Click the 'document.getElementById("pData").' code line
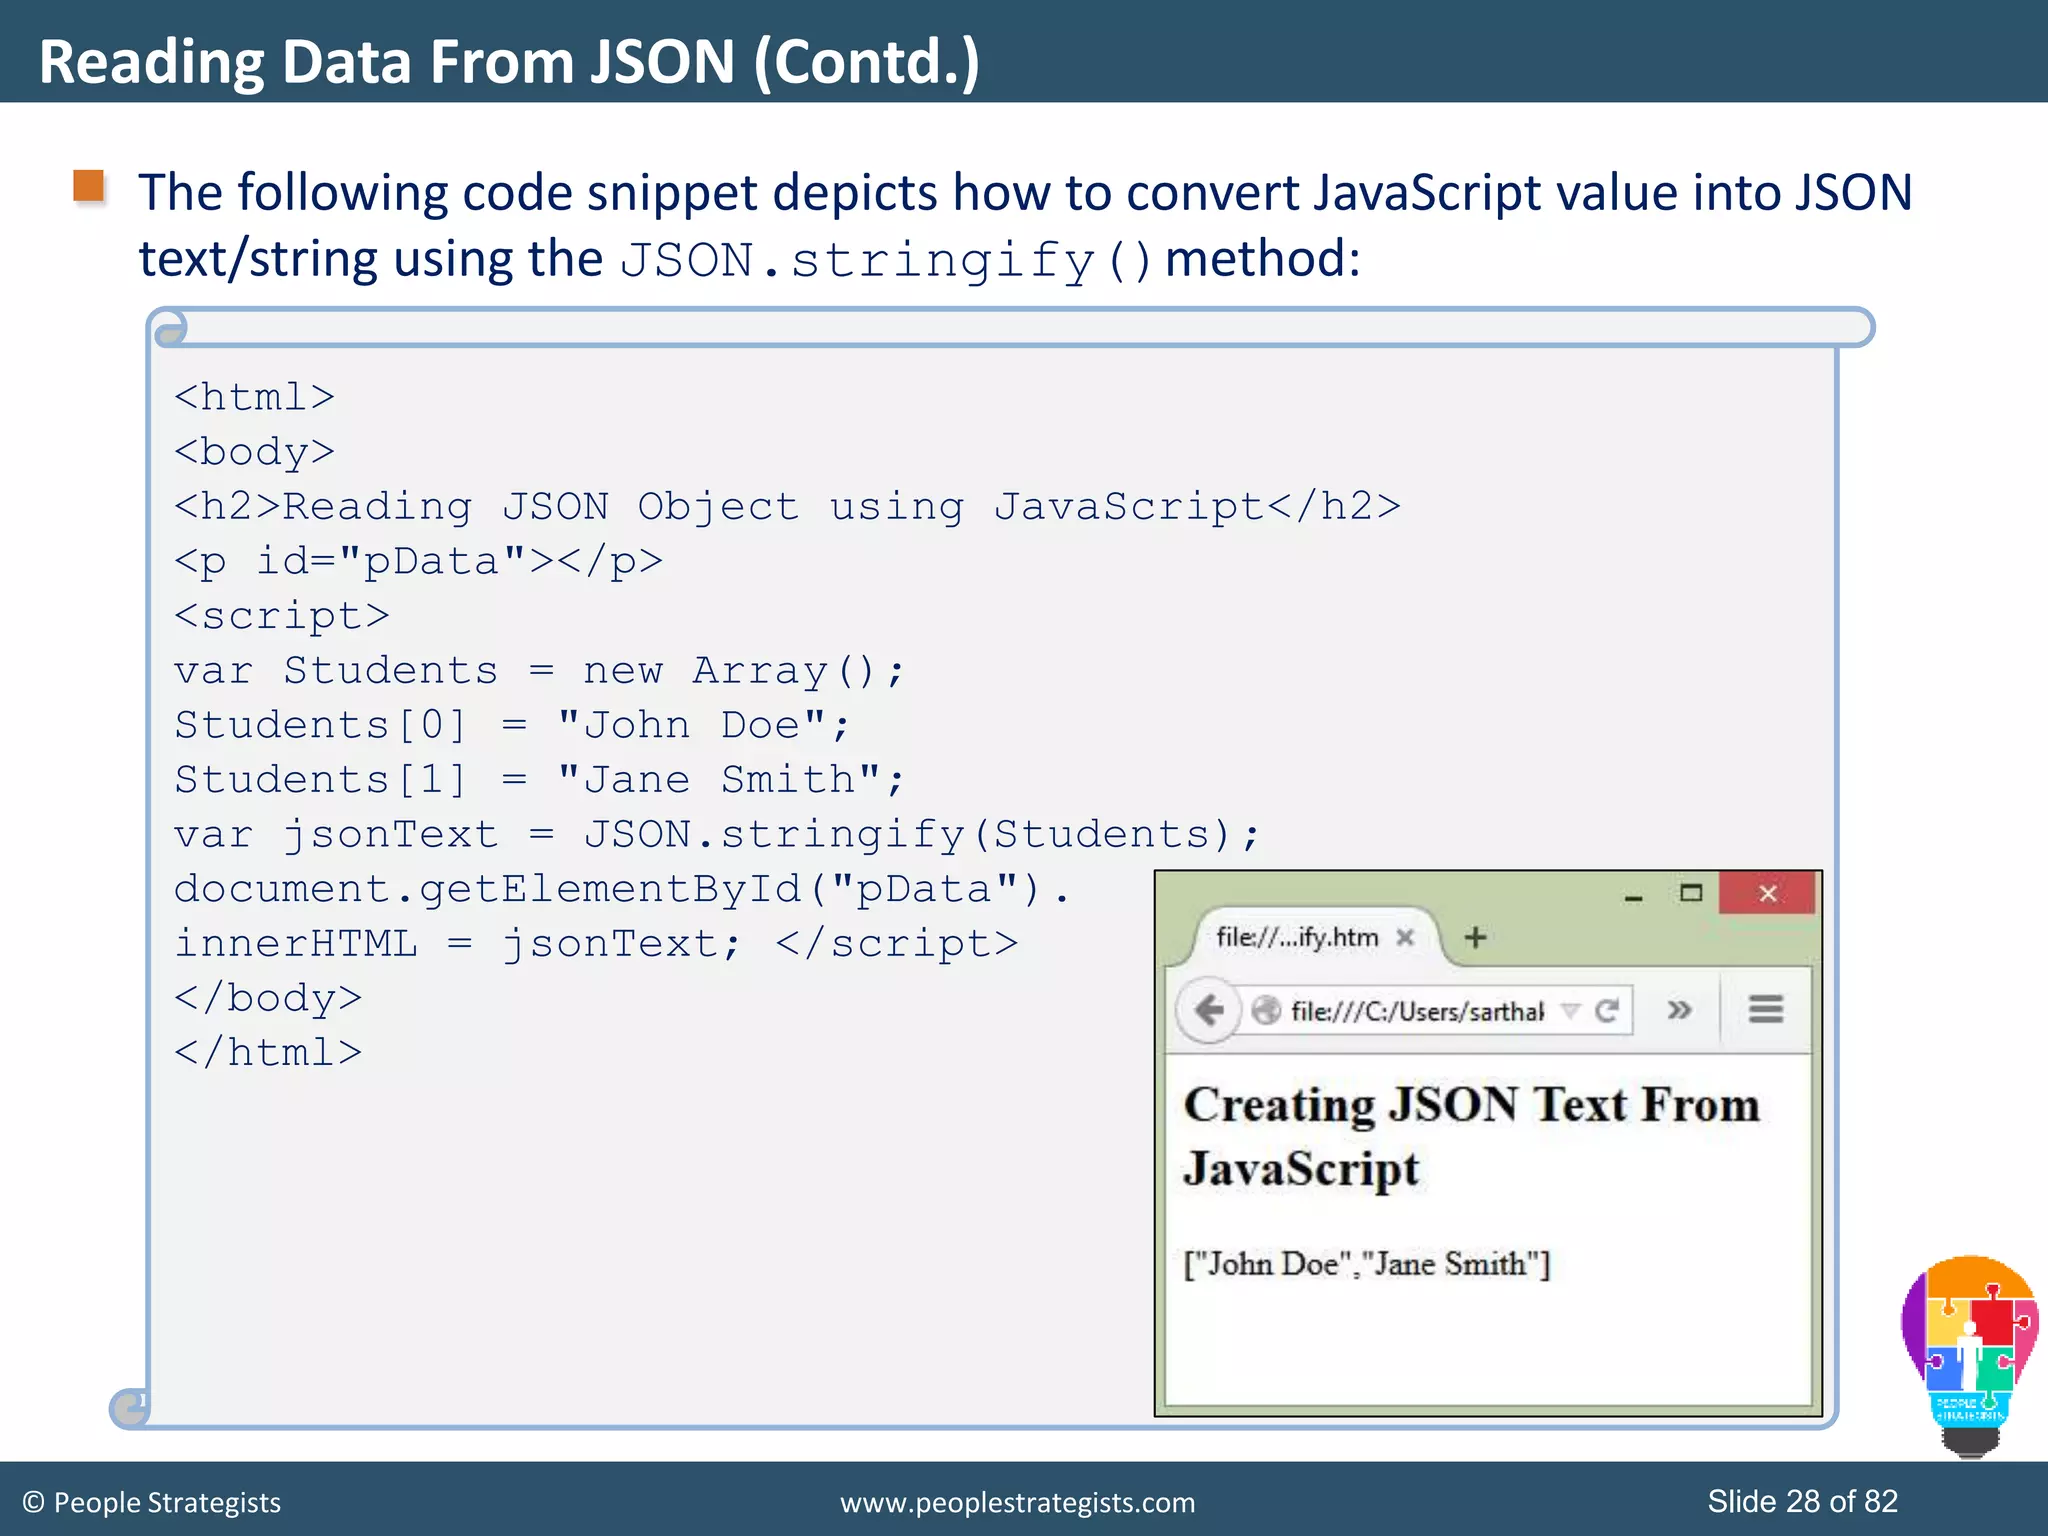 [x=622, y=889]
